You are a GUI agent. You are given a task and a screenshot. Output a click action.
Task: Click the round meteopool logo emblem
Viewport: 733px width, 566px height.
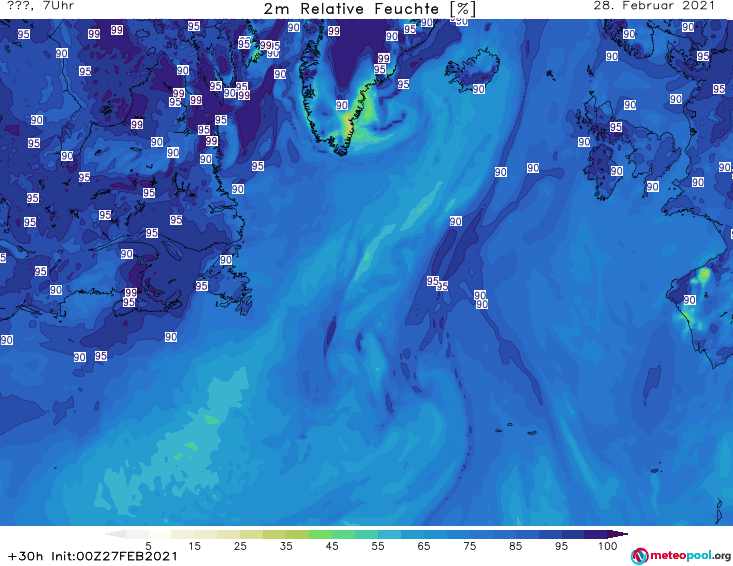(x=639, y=556)
